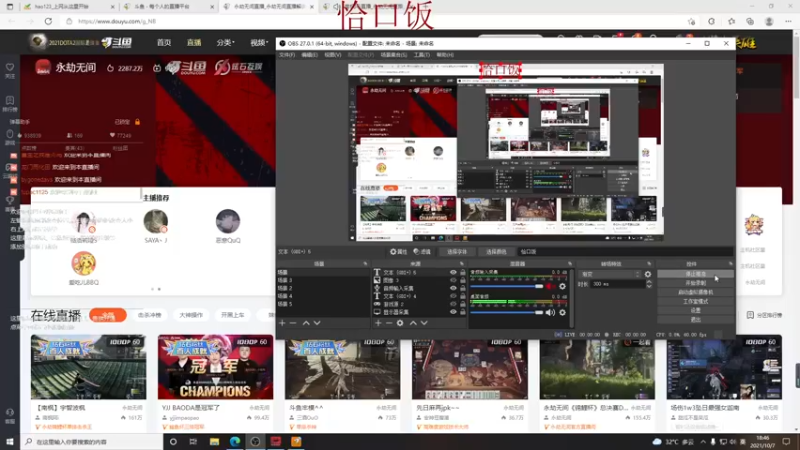This screenshot has height=450, width=800.
Task: Unmute the red muted audio input capture
Action: 550,286
